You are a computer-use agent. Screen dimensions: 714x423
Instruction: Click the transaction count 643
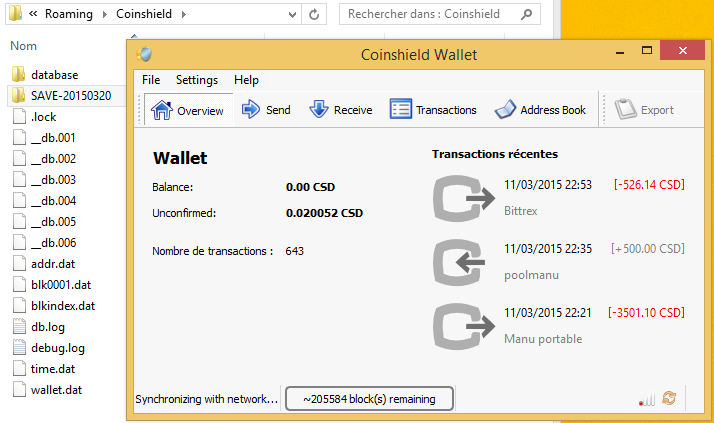pos(294,251)
